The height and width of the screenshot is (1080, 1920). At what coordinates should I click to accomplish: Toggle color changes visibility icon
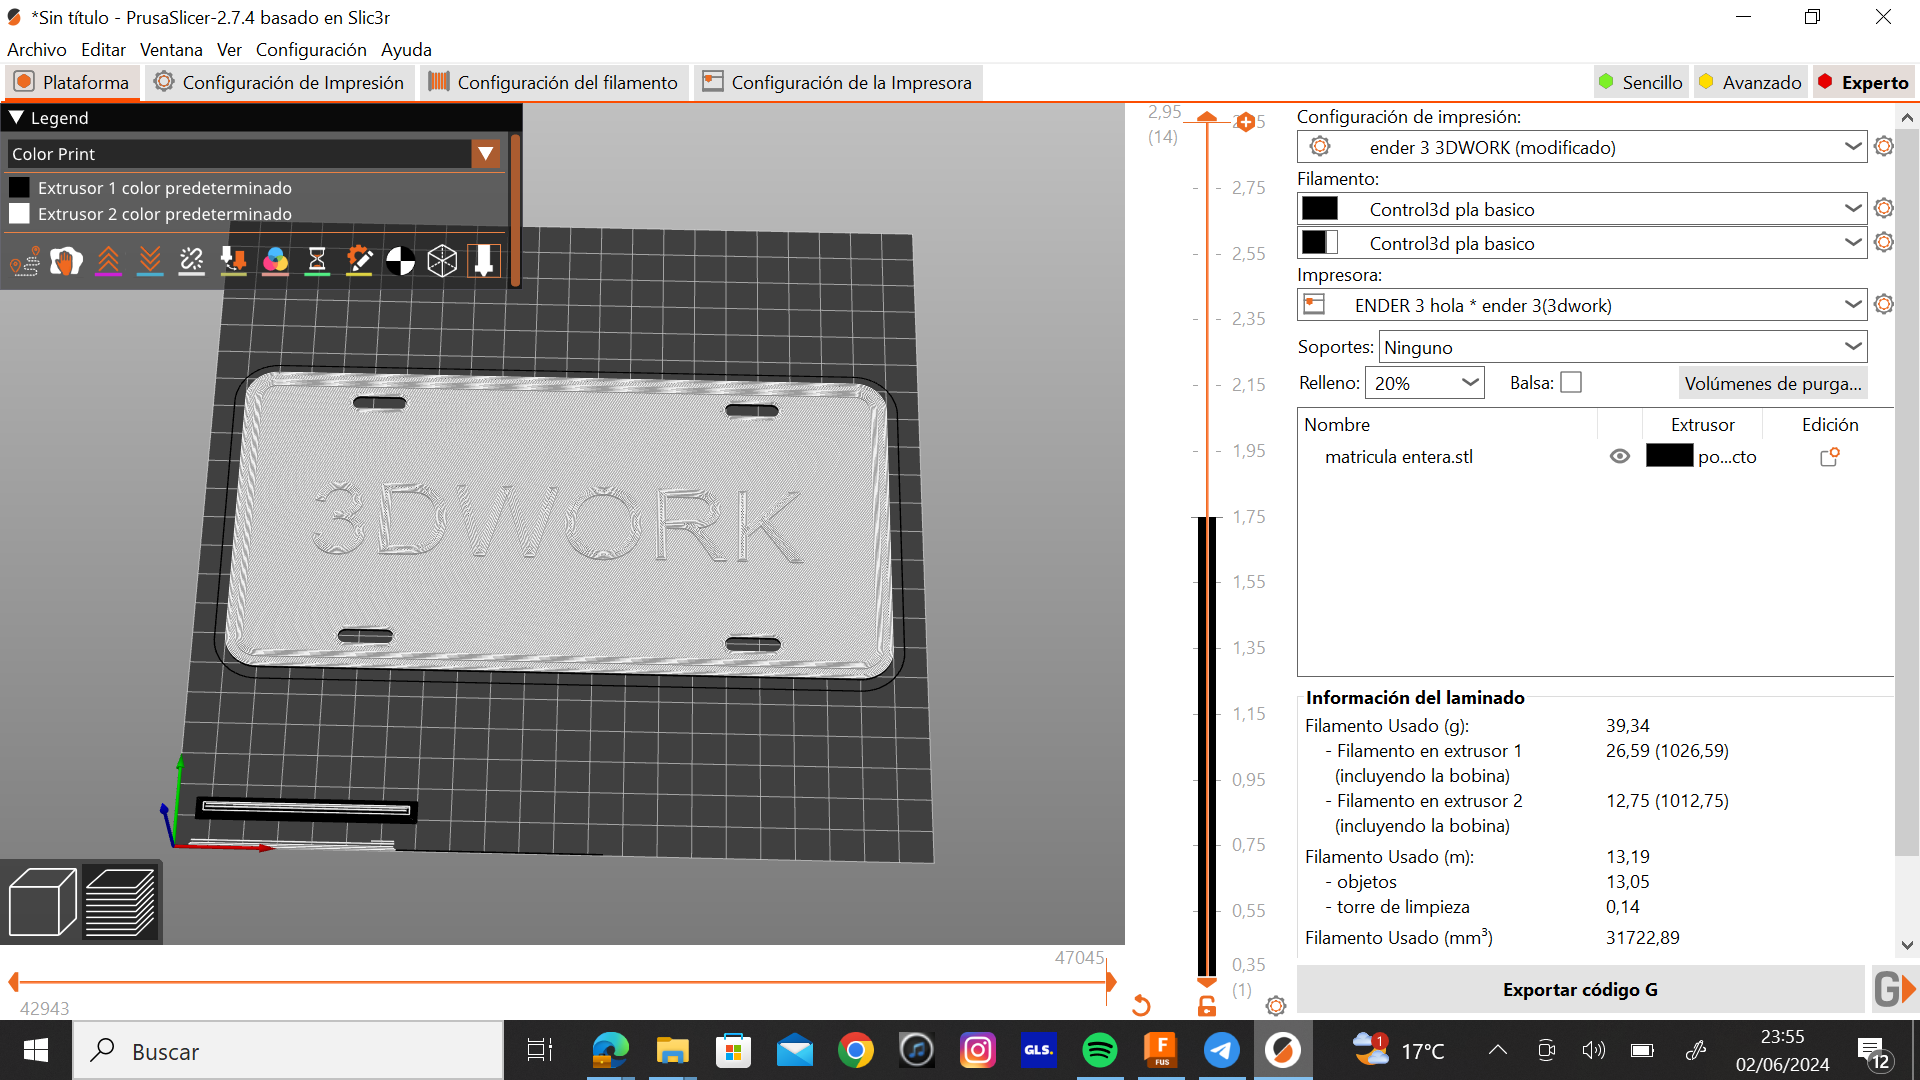[276, 262]
